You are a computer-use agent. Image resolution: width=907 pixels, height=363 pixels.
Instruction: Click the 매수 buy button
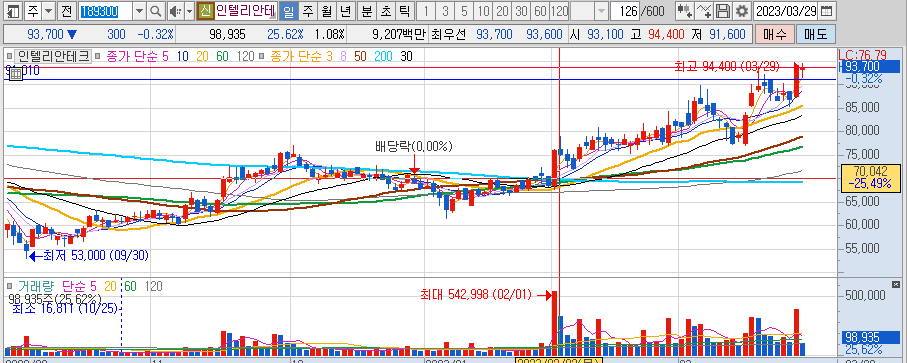(775, 35)
